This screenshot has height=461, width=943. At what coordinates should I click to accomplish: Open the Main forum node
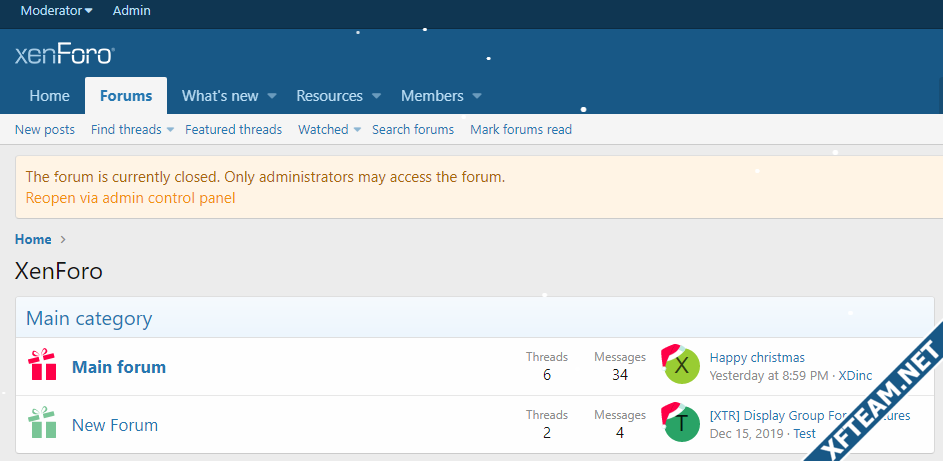point(119,367)
